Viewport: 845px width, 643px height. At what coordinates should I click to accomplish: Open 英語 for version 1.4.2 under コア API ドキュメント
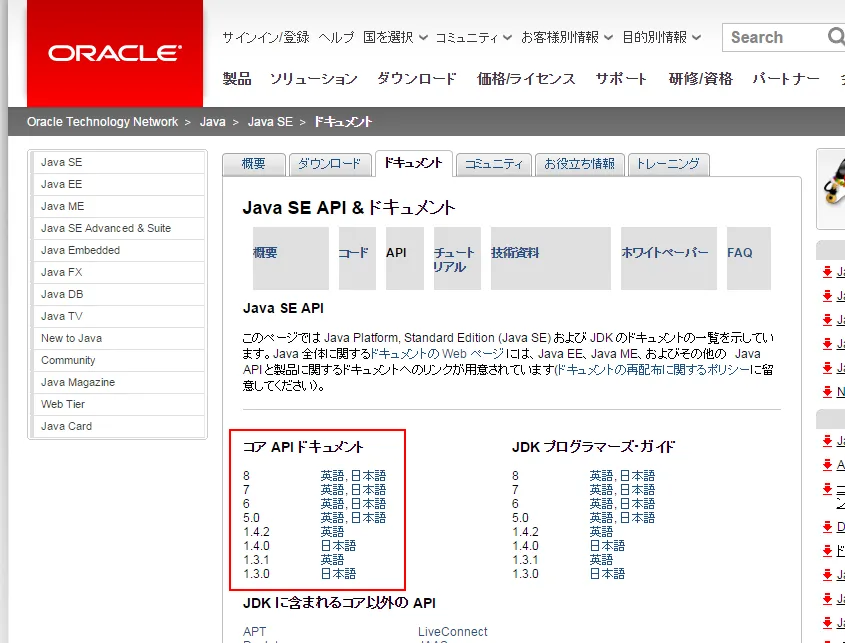(333, 532)
